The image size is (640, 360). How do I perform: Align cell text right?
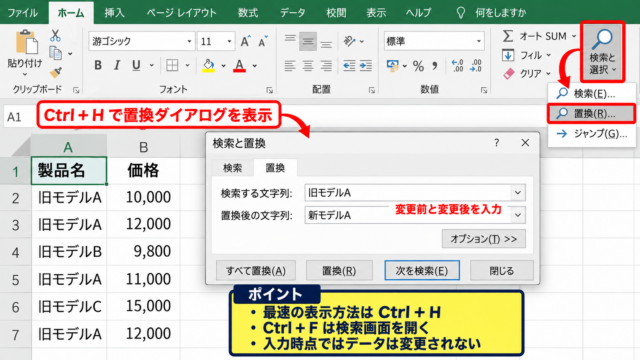click(x=326, y=65)
